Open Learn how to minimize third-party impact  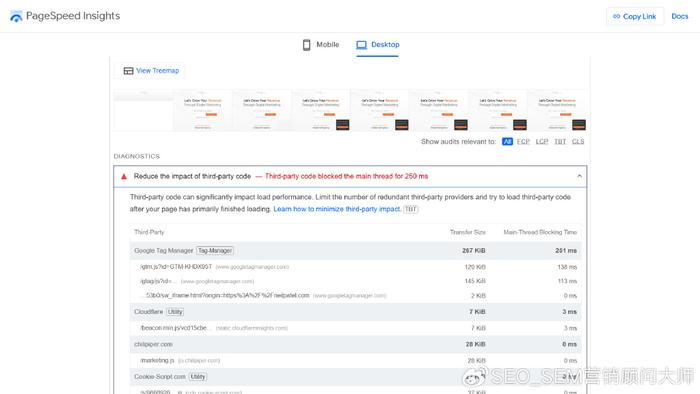point(337,209)
